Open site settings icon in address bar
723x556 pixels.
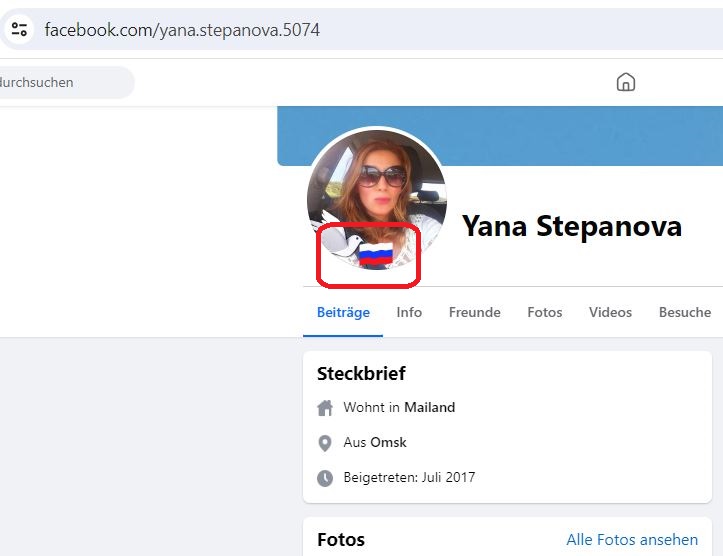[19, 30]
